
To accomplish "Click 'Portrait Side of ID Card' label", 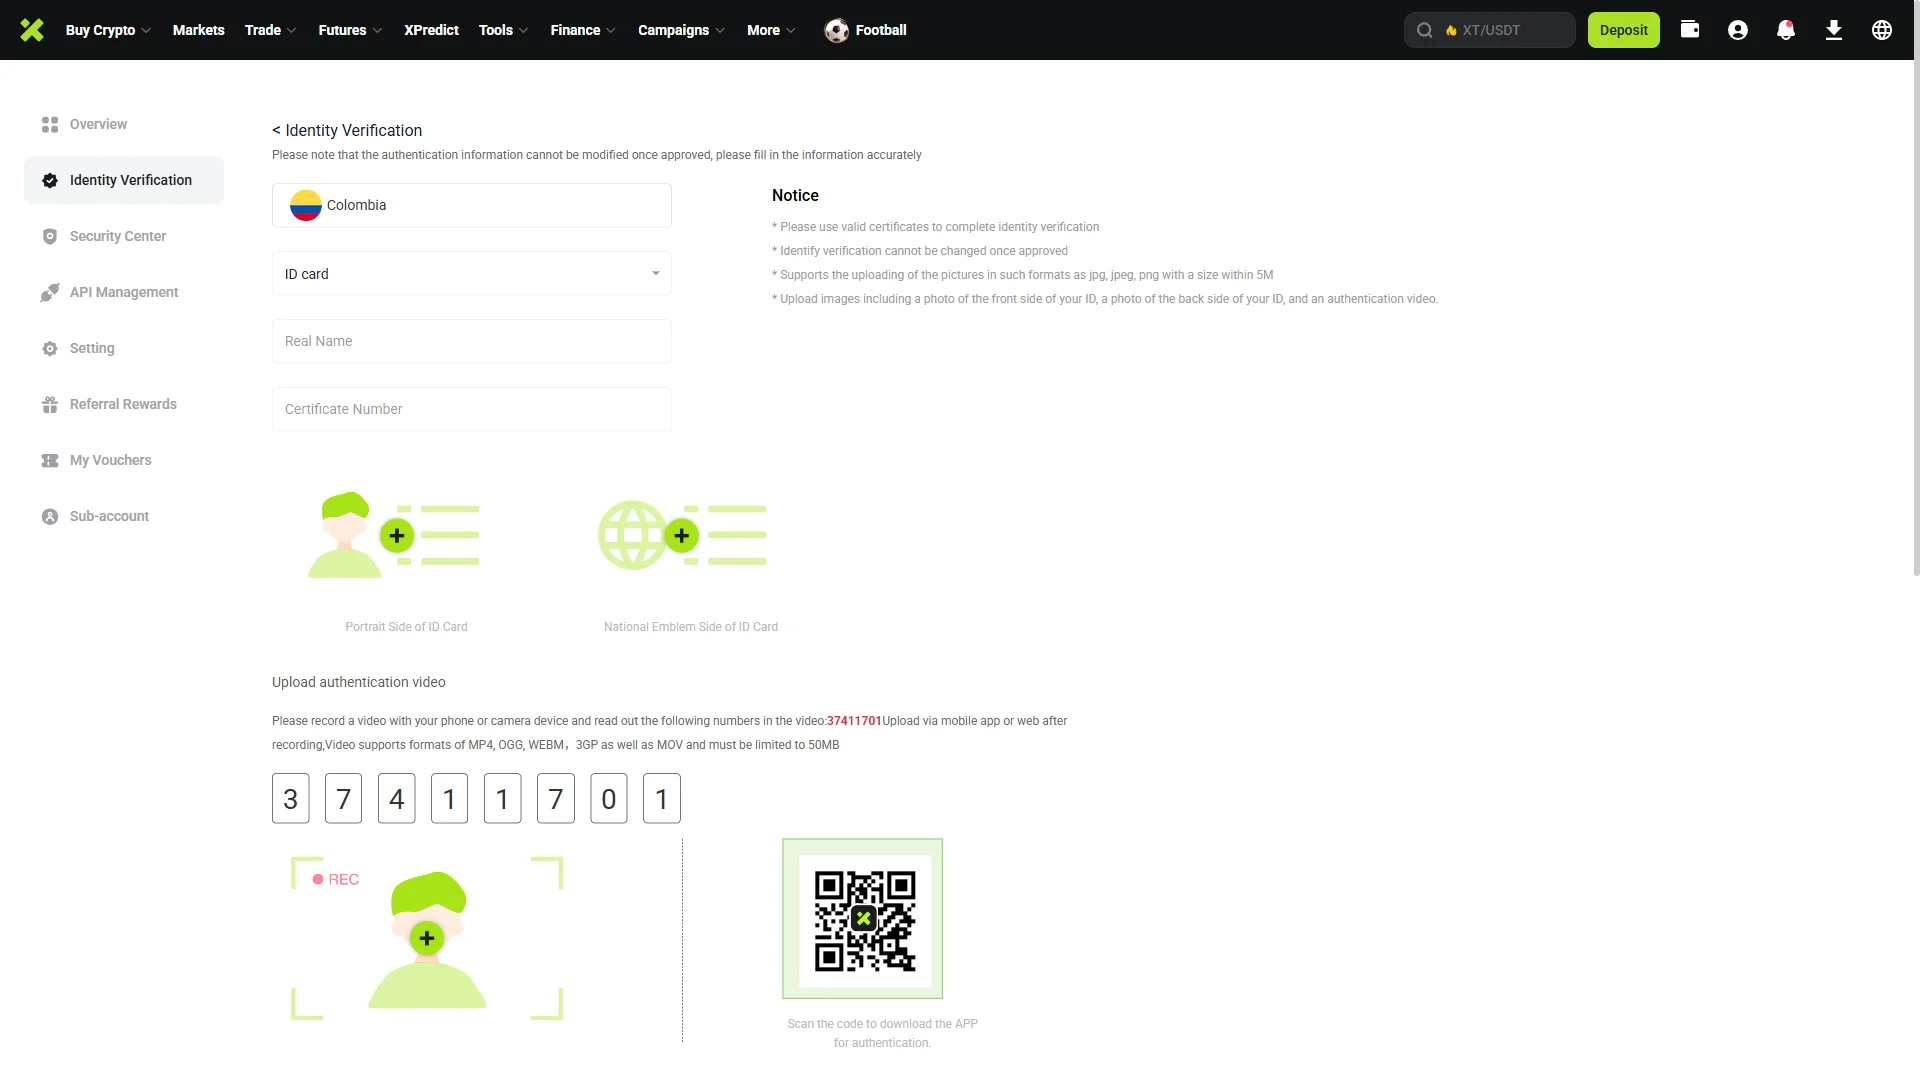I will pos(406,627).
